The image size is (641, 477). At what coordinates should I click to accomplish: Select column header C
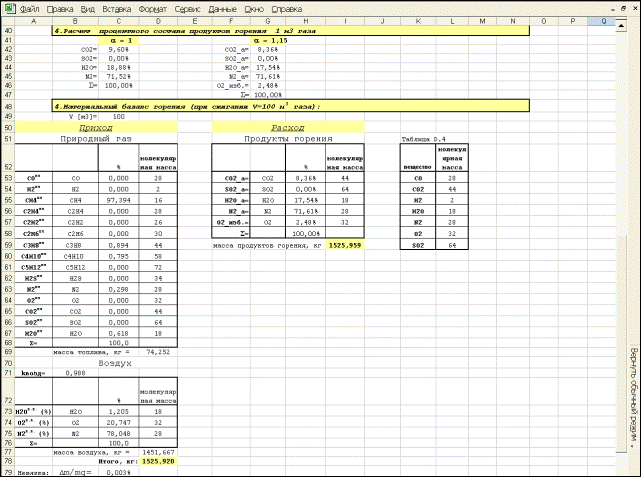(119, 21)
